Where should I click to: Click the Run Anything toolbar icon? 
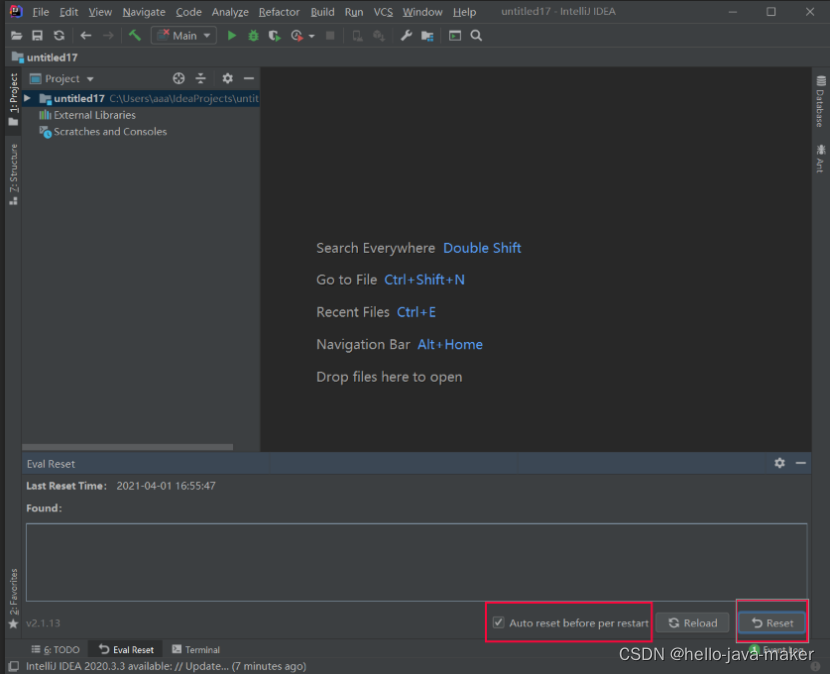455,35
